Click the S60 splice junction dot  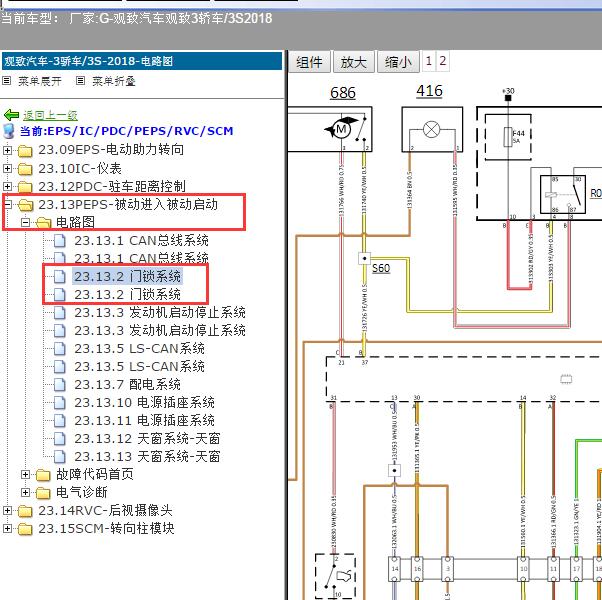(364, 258)
